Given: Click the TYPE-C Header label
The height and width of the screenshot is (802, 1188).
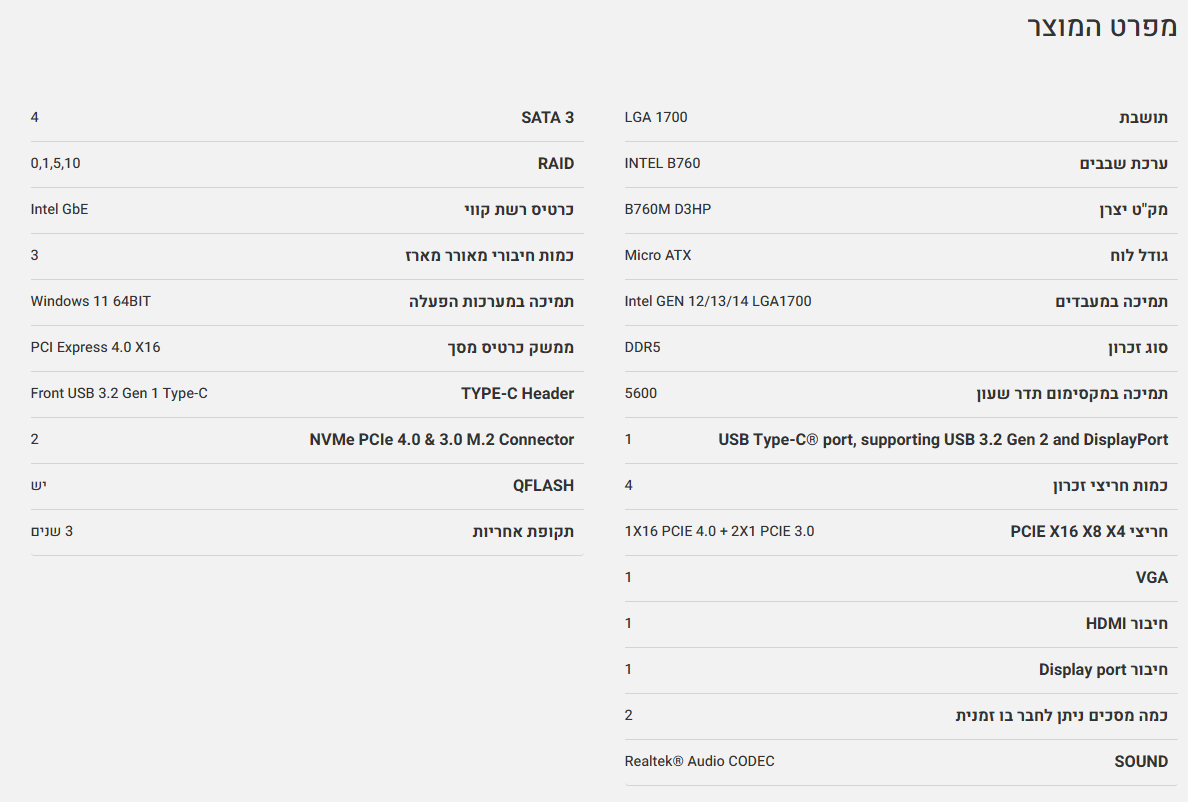Looking at the screenshot, I should pyautogui.click(x=517, y=394).
